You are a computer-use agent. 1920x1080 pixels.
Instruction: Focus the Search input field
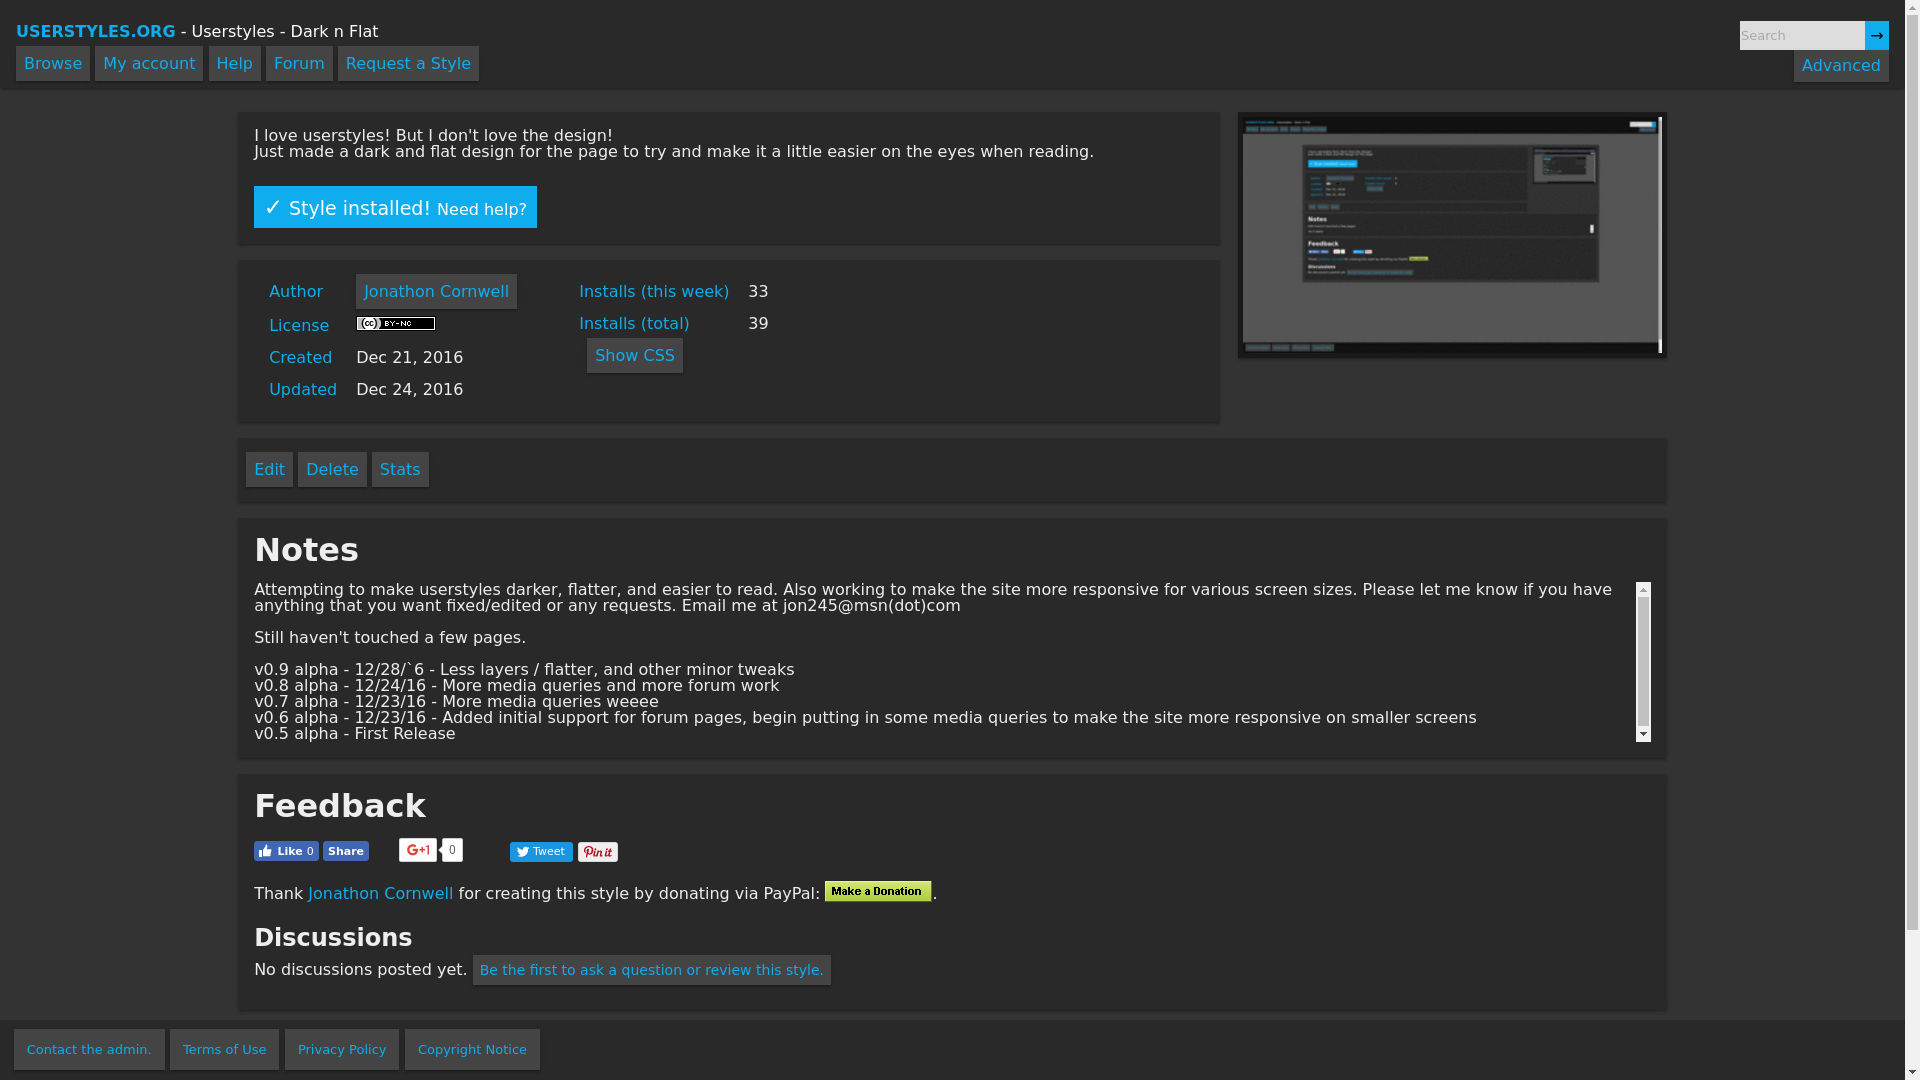1802,35
